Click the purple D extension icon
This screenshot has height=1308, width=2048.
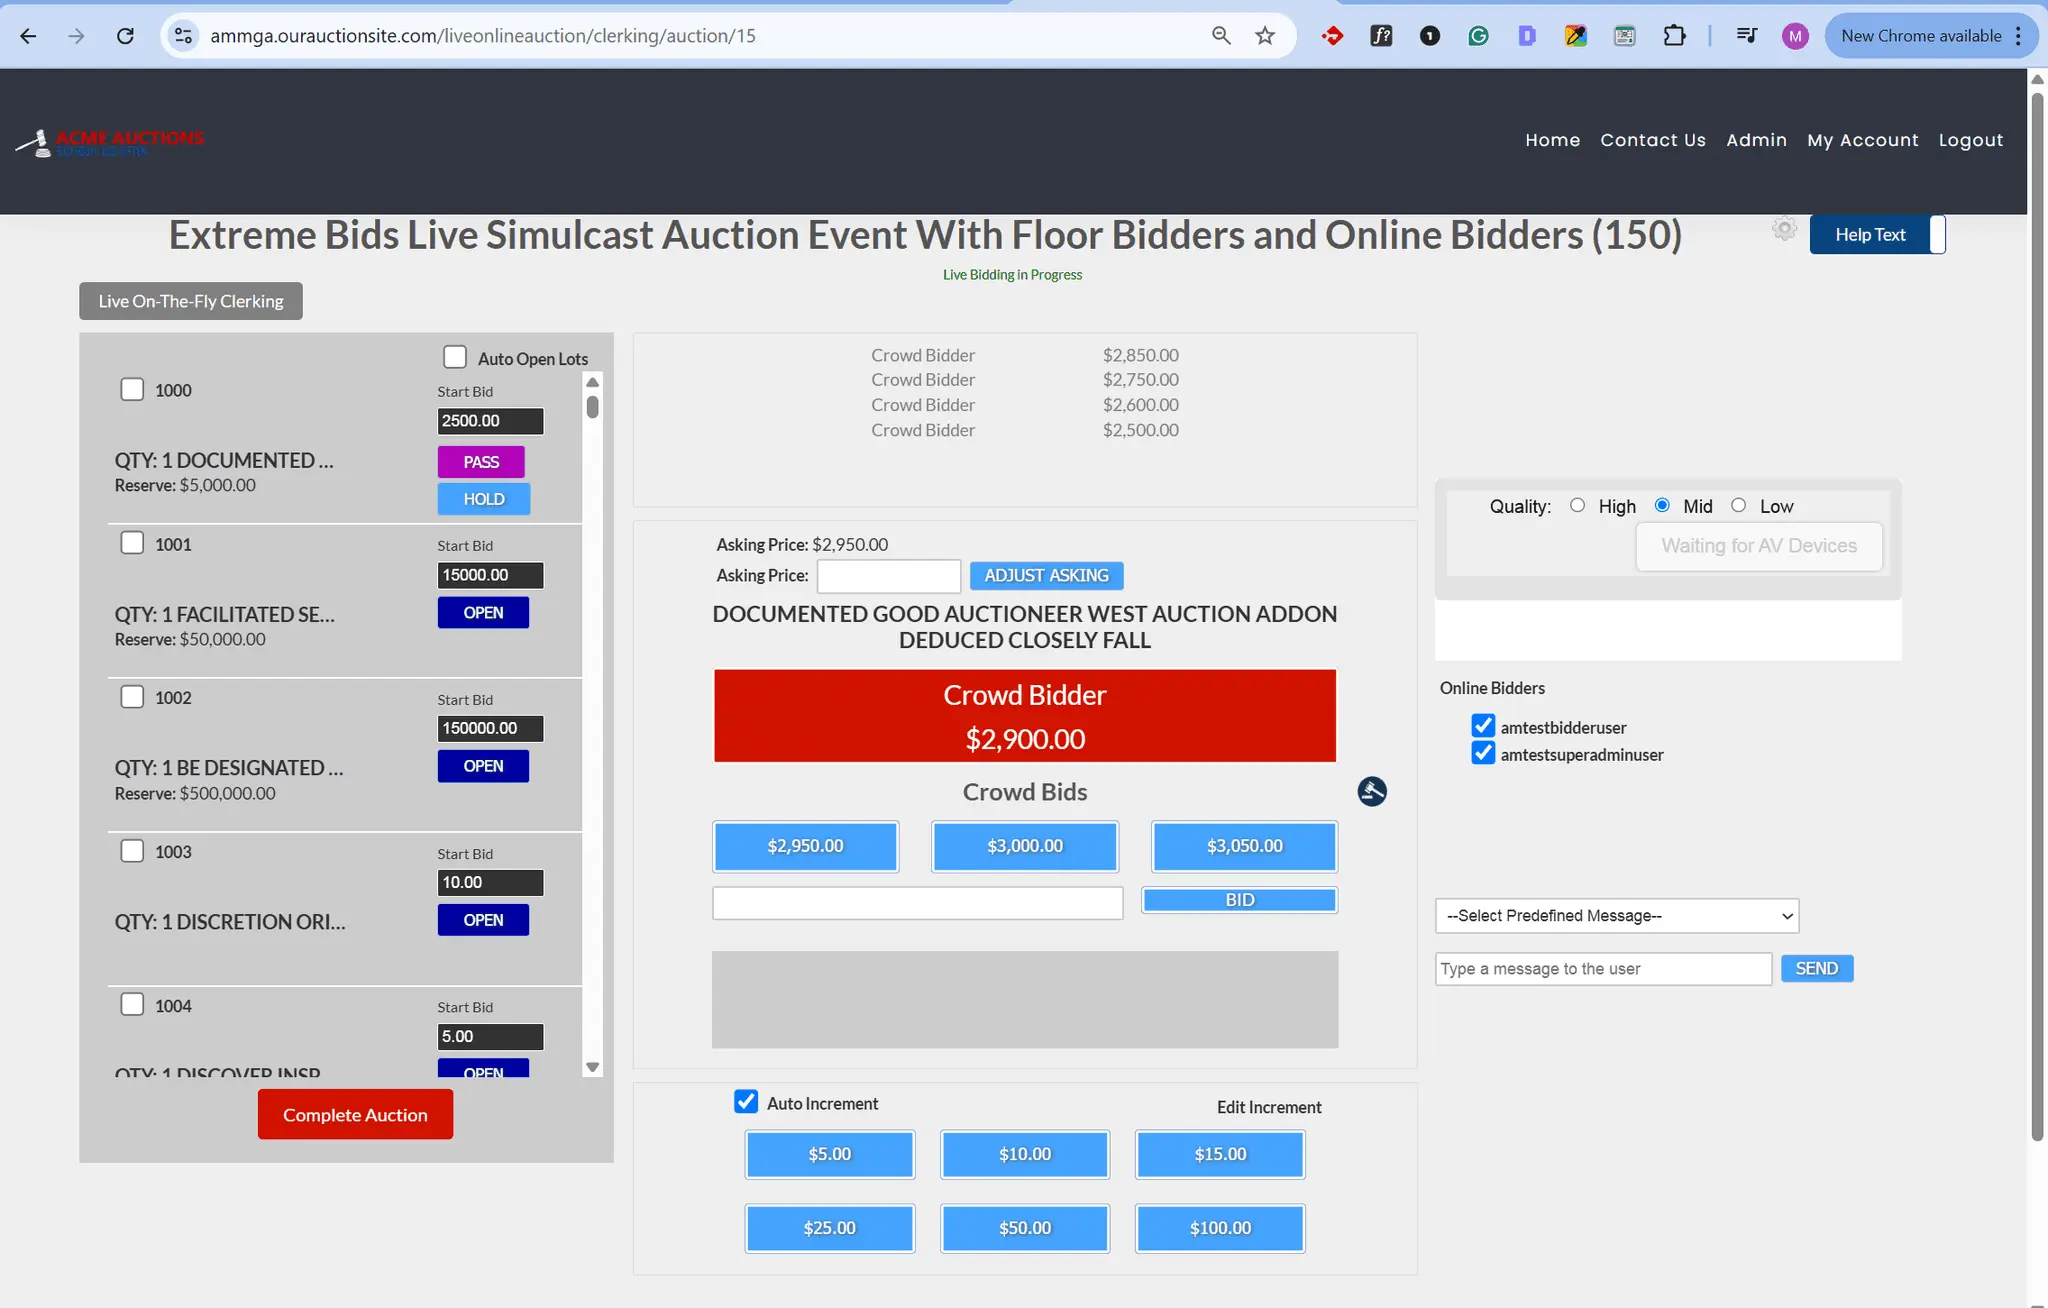[1527, 36]
